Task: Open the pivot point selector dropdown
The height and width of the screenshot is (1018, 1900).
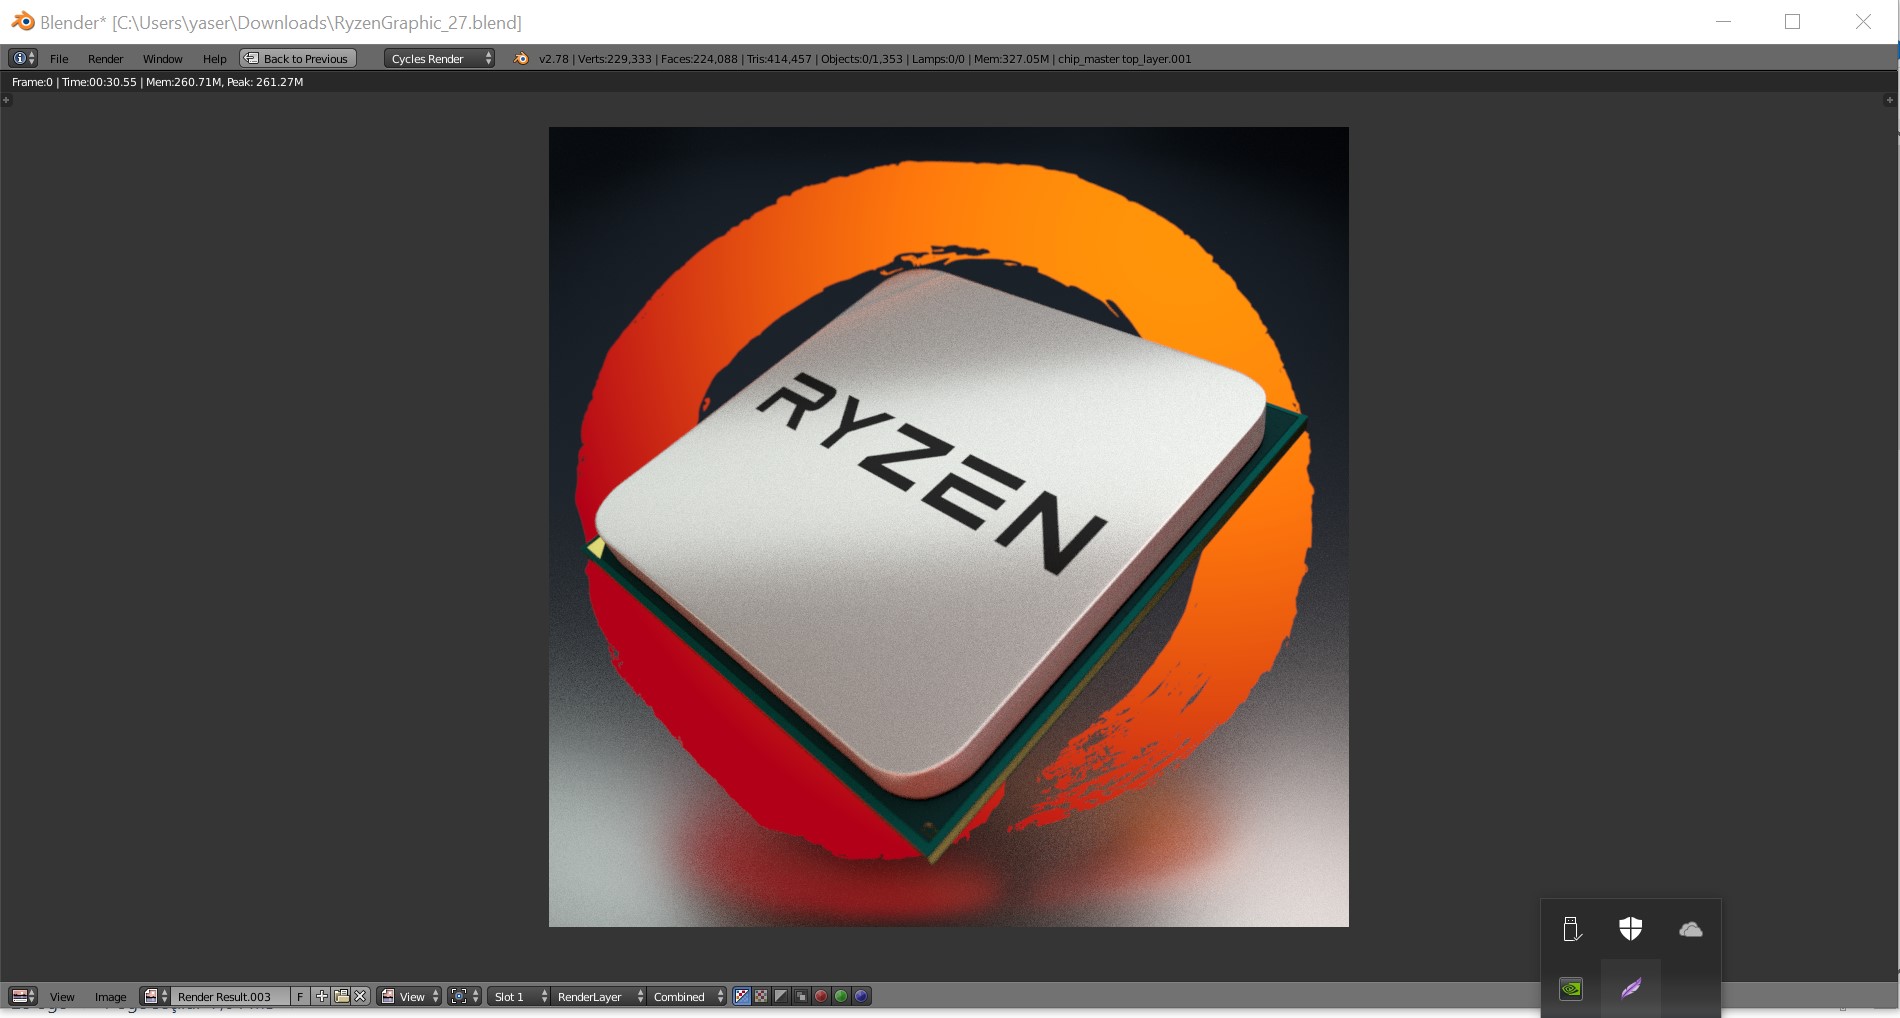Action: click(464, 996)
